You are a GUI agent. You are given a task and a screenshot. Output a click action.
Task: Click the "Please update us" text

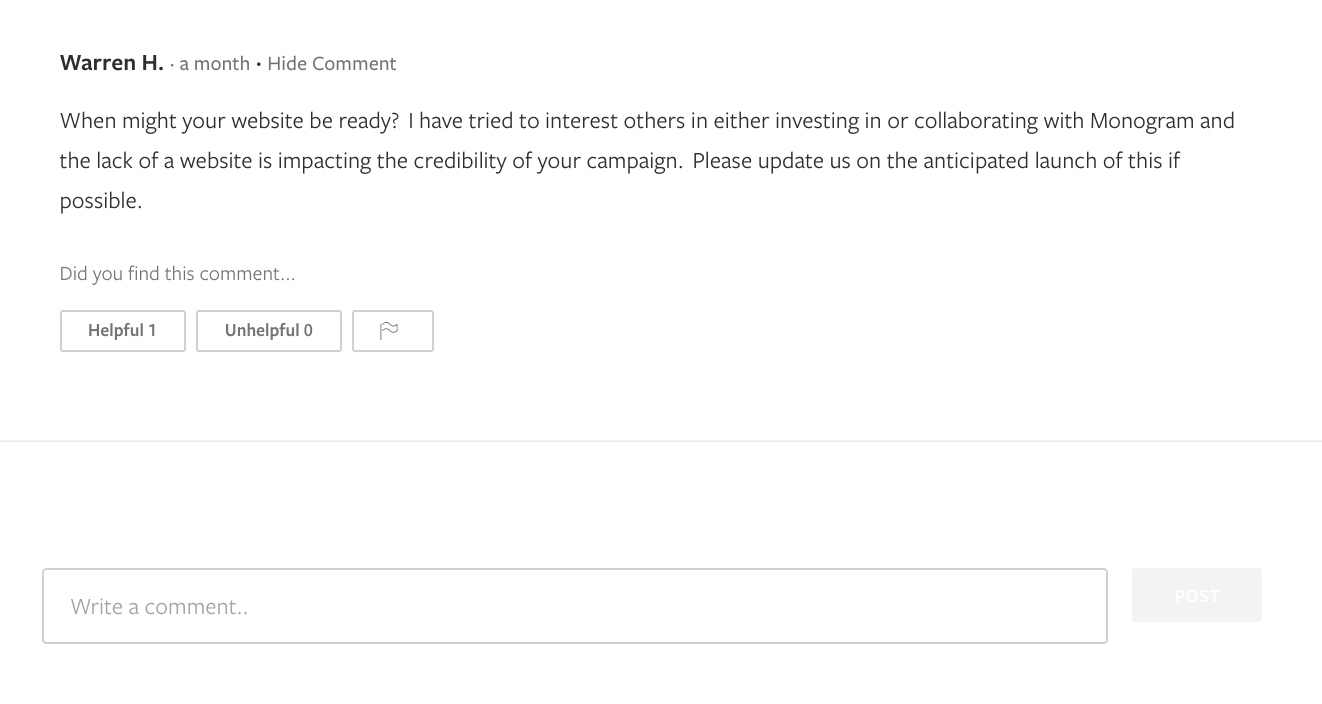(x=771, y=161)
